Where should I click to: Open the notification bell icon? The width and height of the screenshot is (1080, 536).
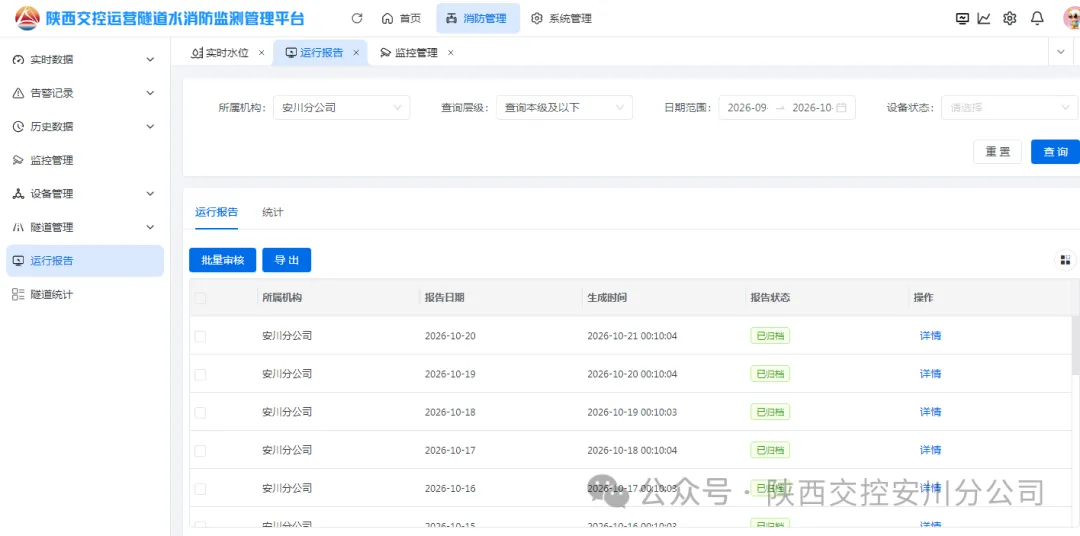tap(1037, 19)
